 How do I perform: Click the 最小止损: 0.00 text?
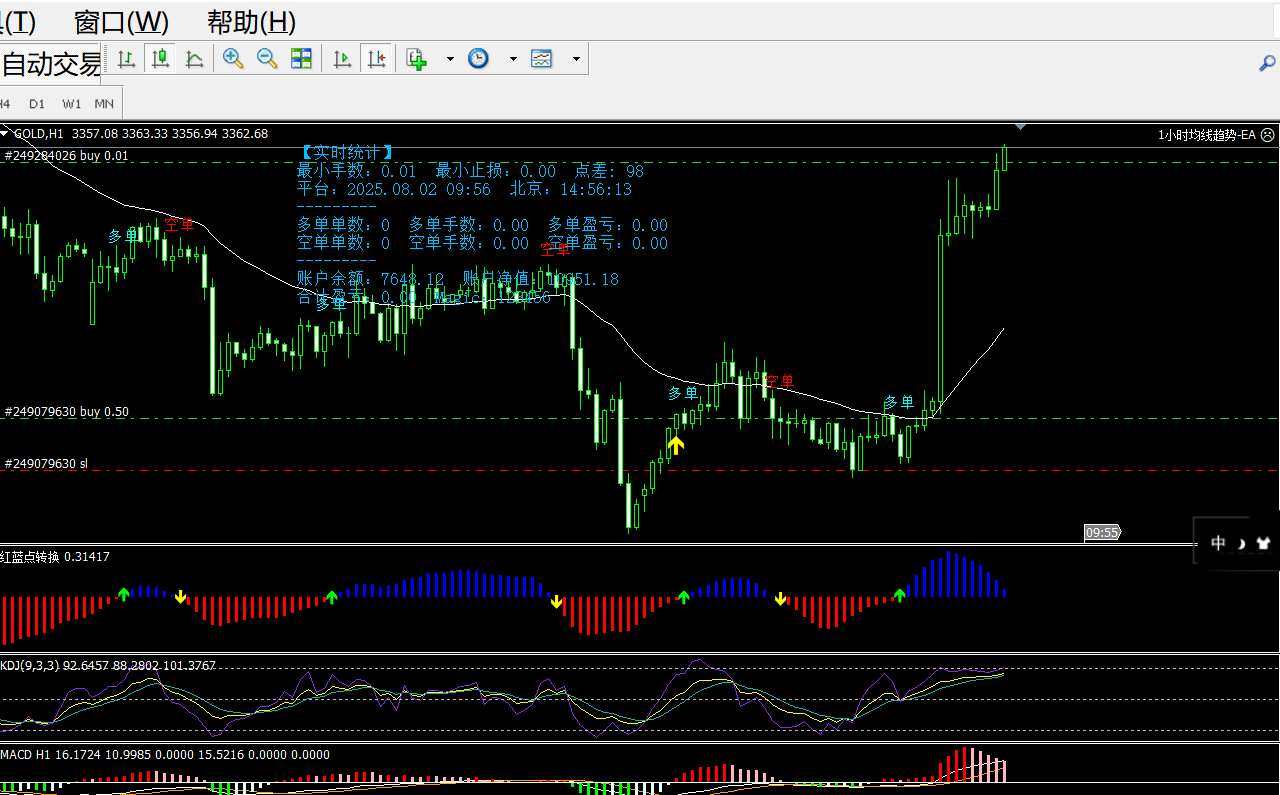(495, 171)
